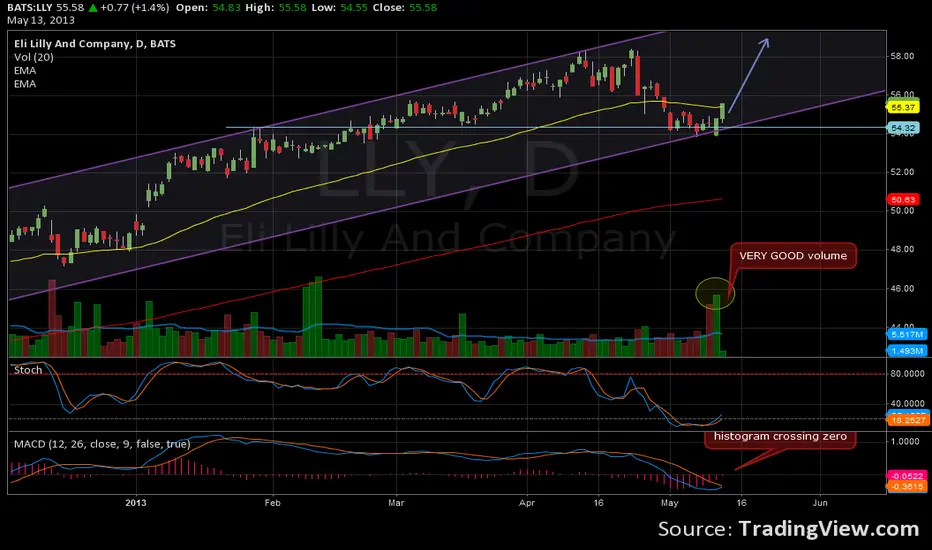This screenshot has height=550, width=932.
Task: Open the Source: TradingView.com credit
Action: pos(788,529)
